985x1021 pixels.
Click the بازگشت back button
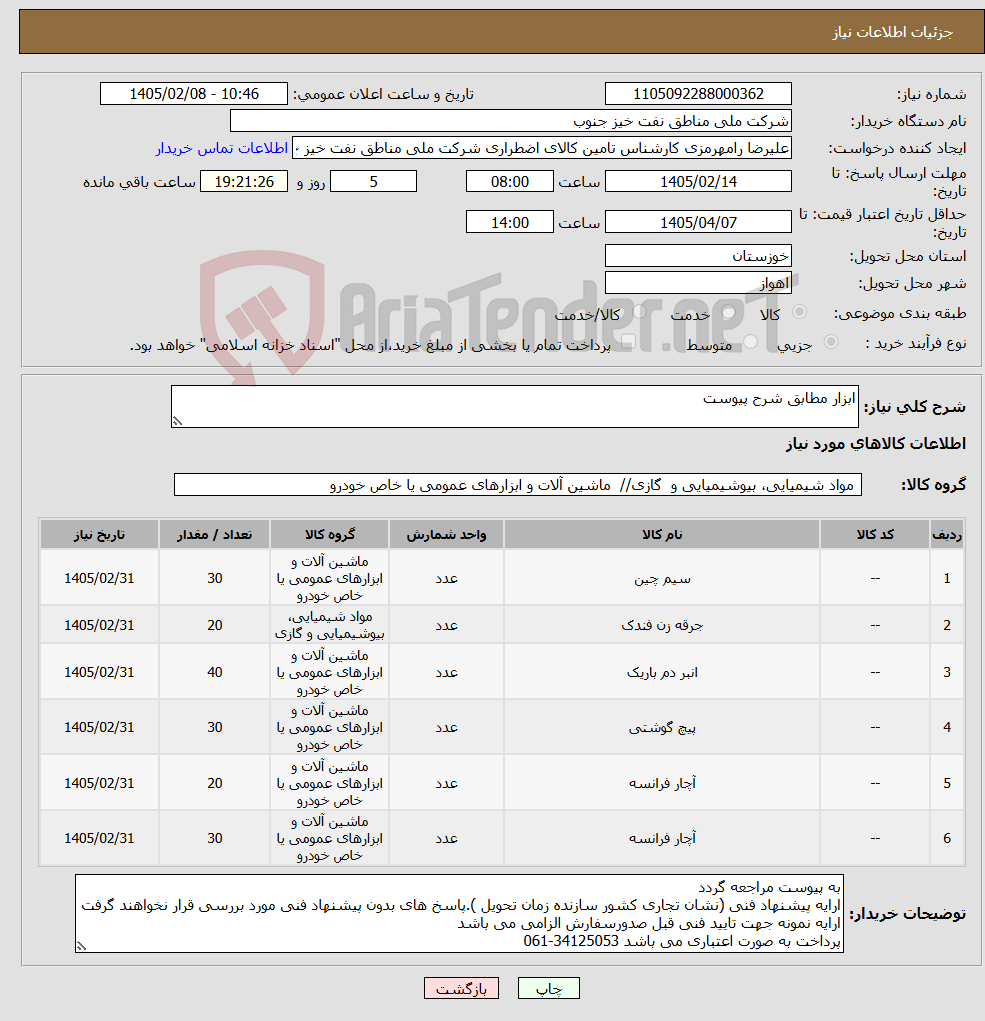click(461, 988)
